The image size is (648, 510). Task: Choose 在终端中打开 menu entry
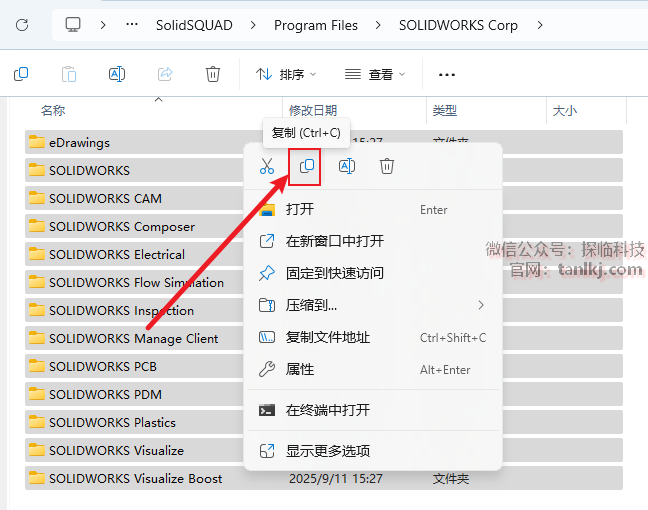(x=373, y=410)
